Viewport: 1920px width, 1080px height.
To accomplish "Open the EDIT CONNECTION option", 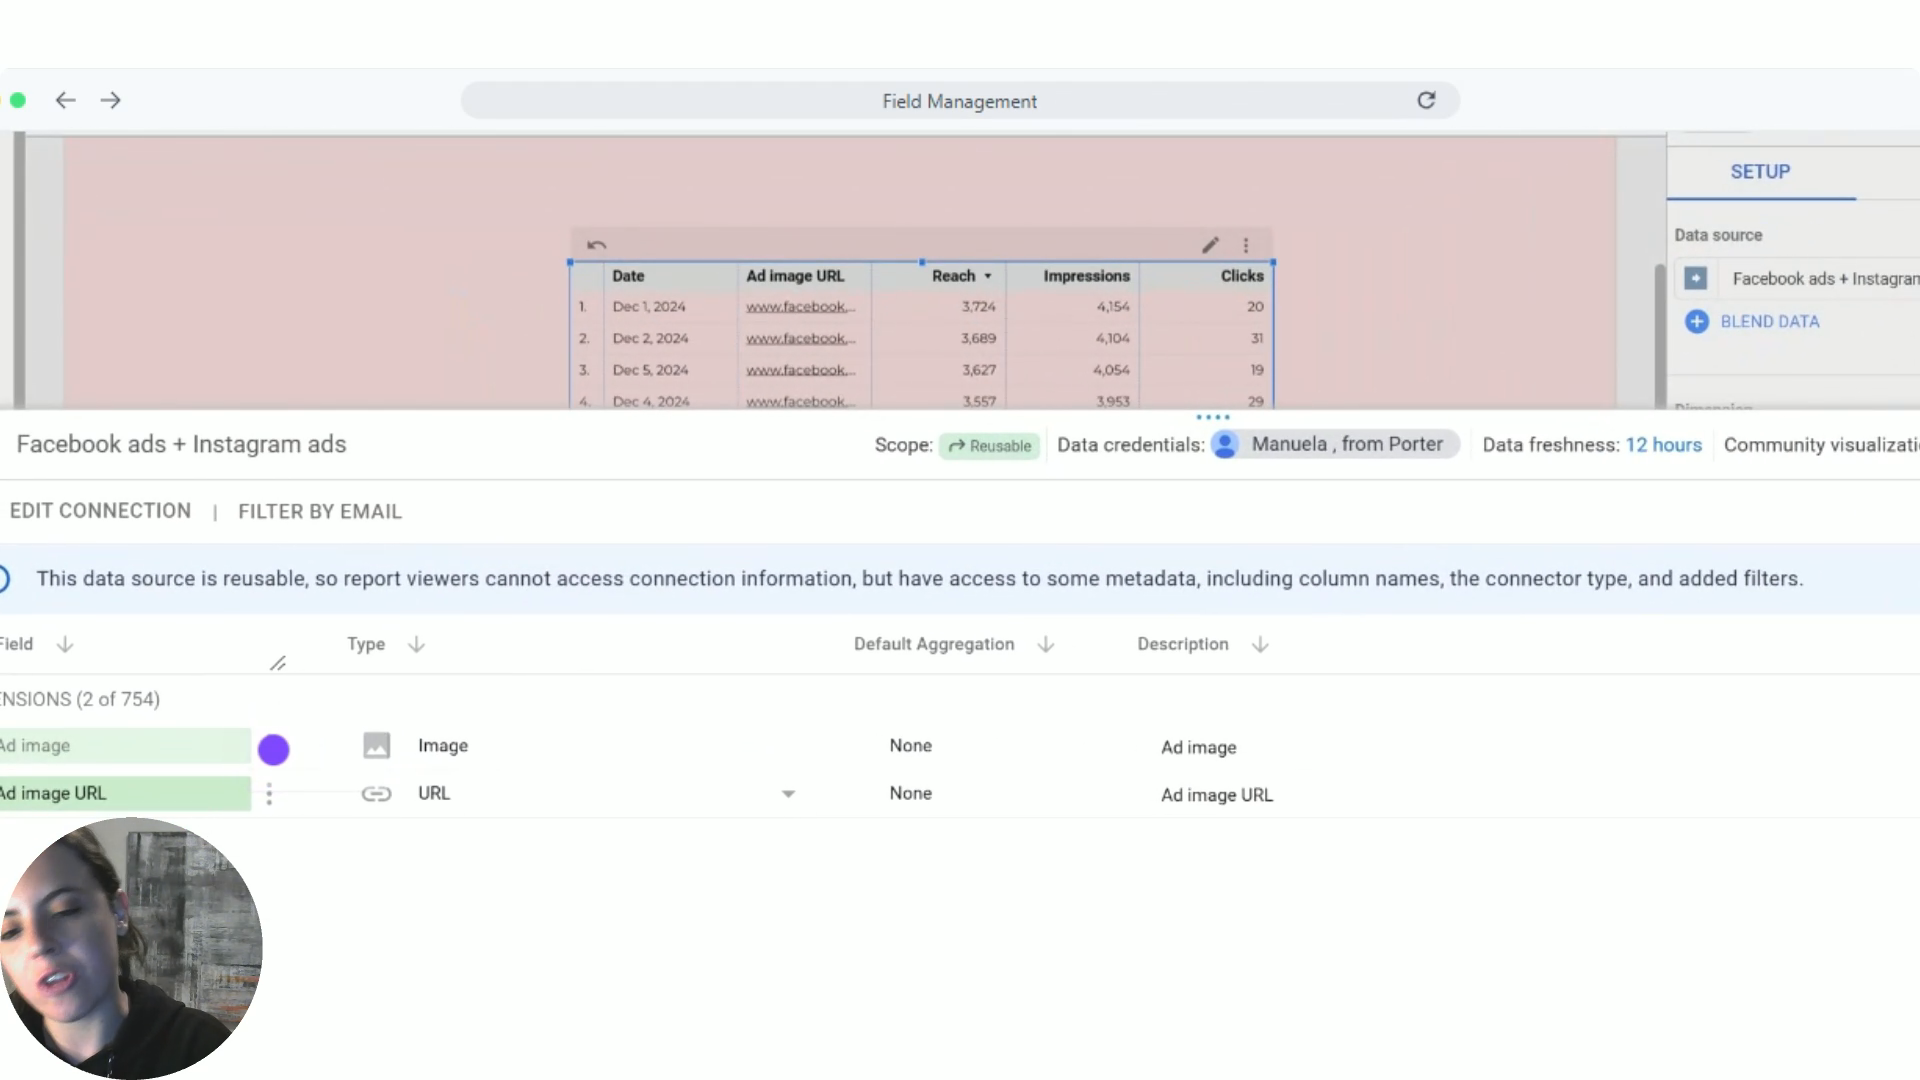I will pyautogui.click(x=100, y=511).
